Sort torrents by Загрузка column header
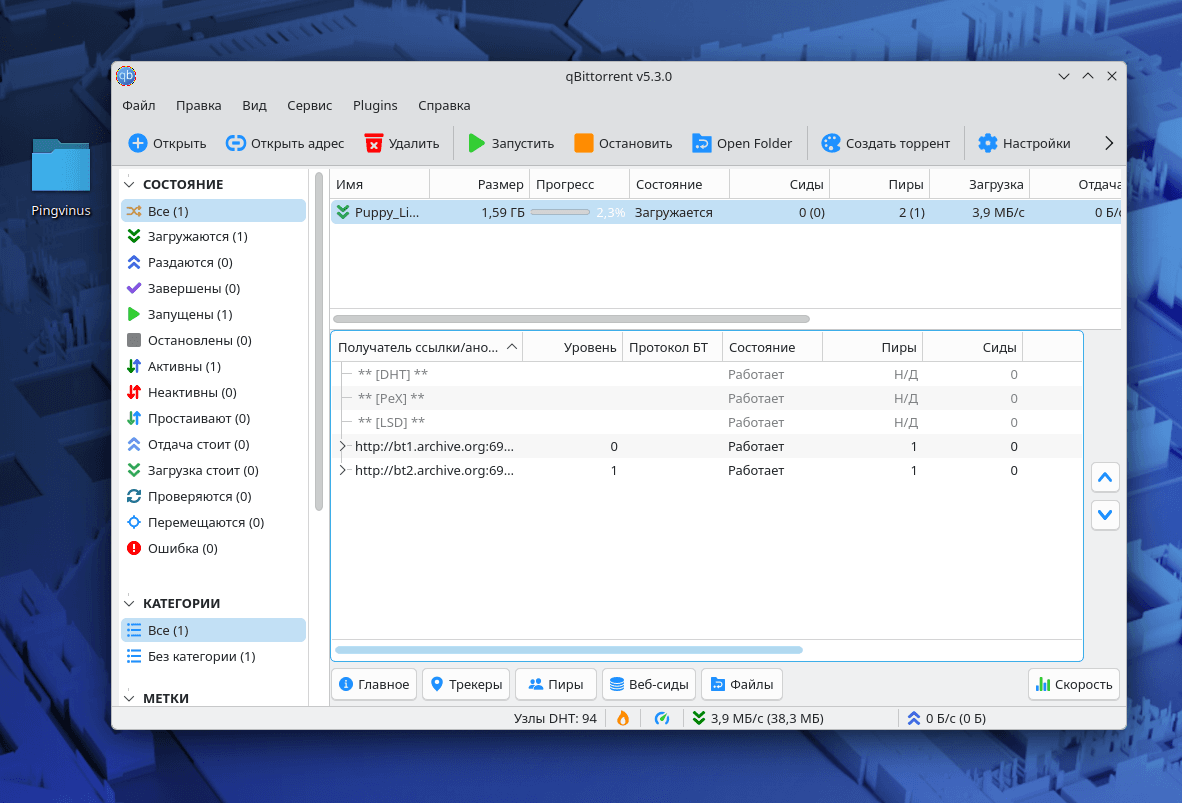 click(x=979, y=185)
